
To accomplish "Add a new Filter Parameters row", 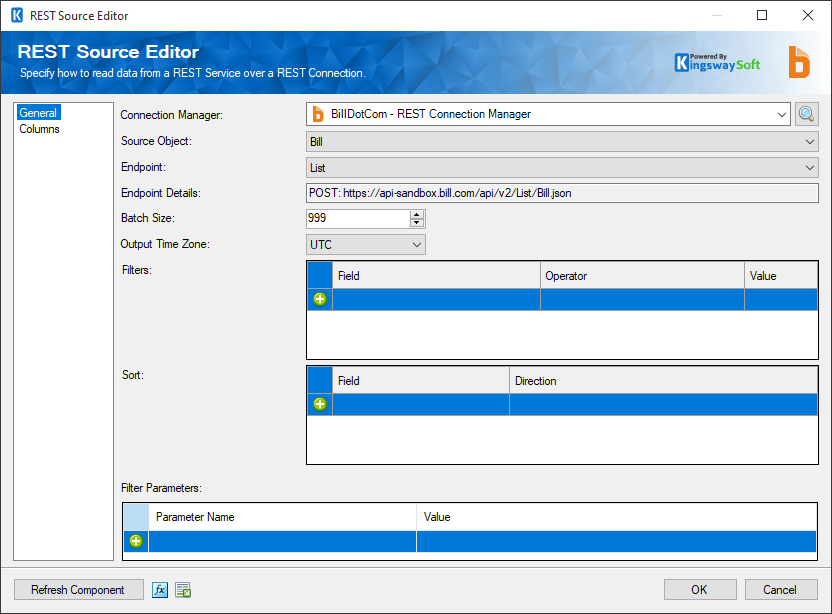I will (x=136, y=541).
